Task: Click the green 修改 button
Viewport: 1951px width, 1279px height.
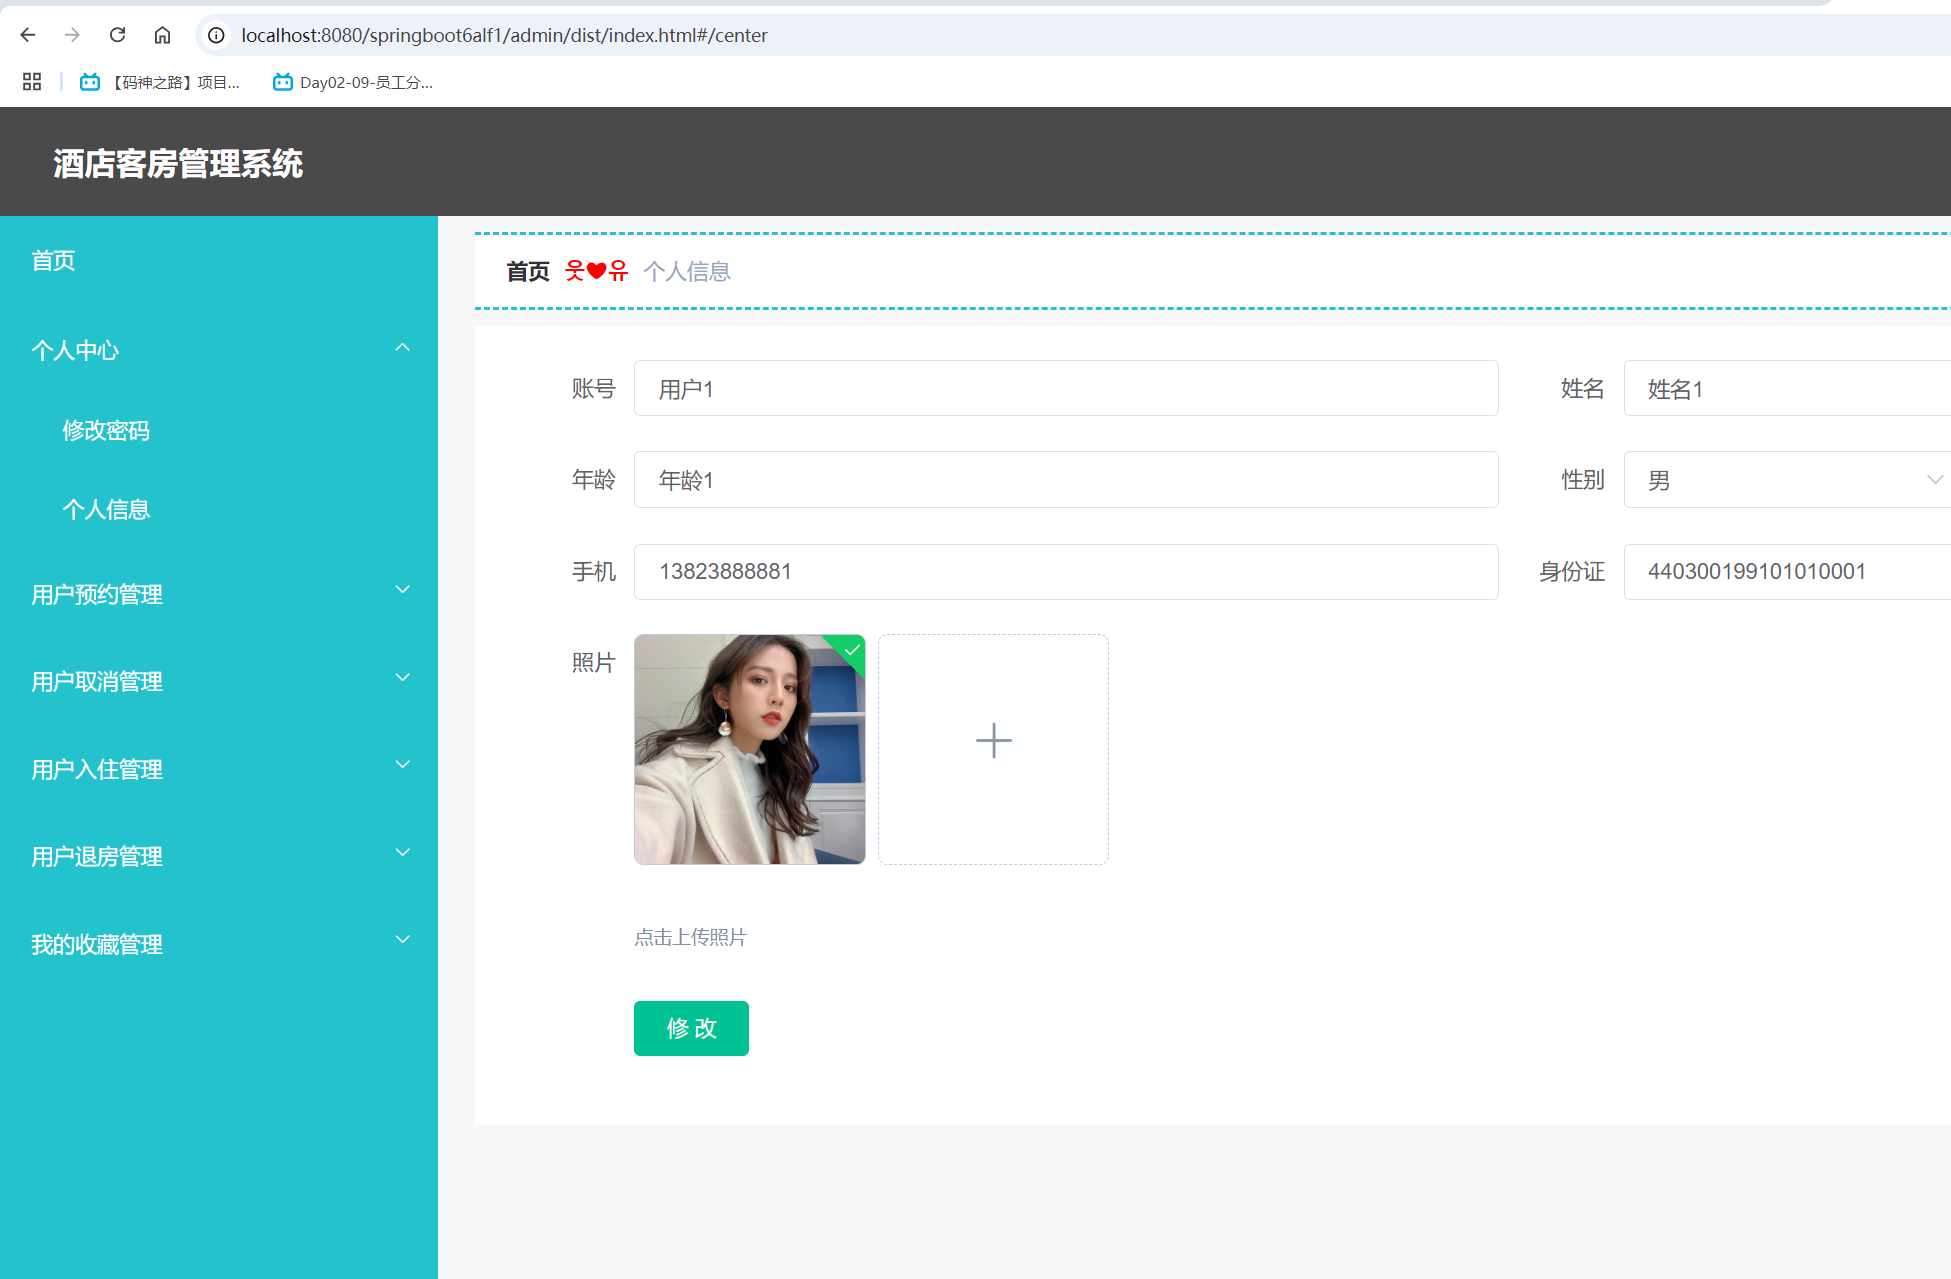Action: 691,1028
